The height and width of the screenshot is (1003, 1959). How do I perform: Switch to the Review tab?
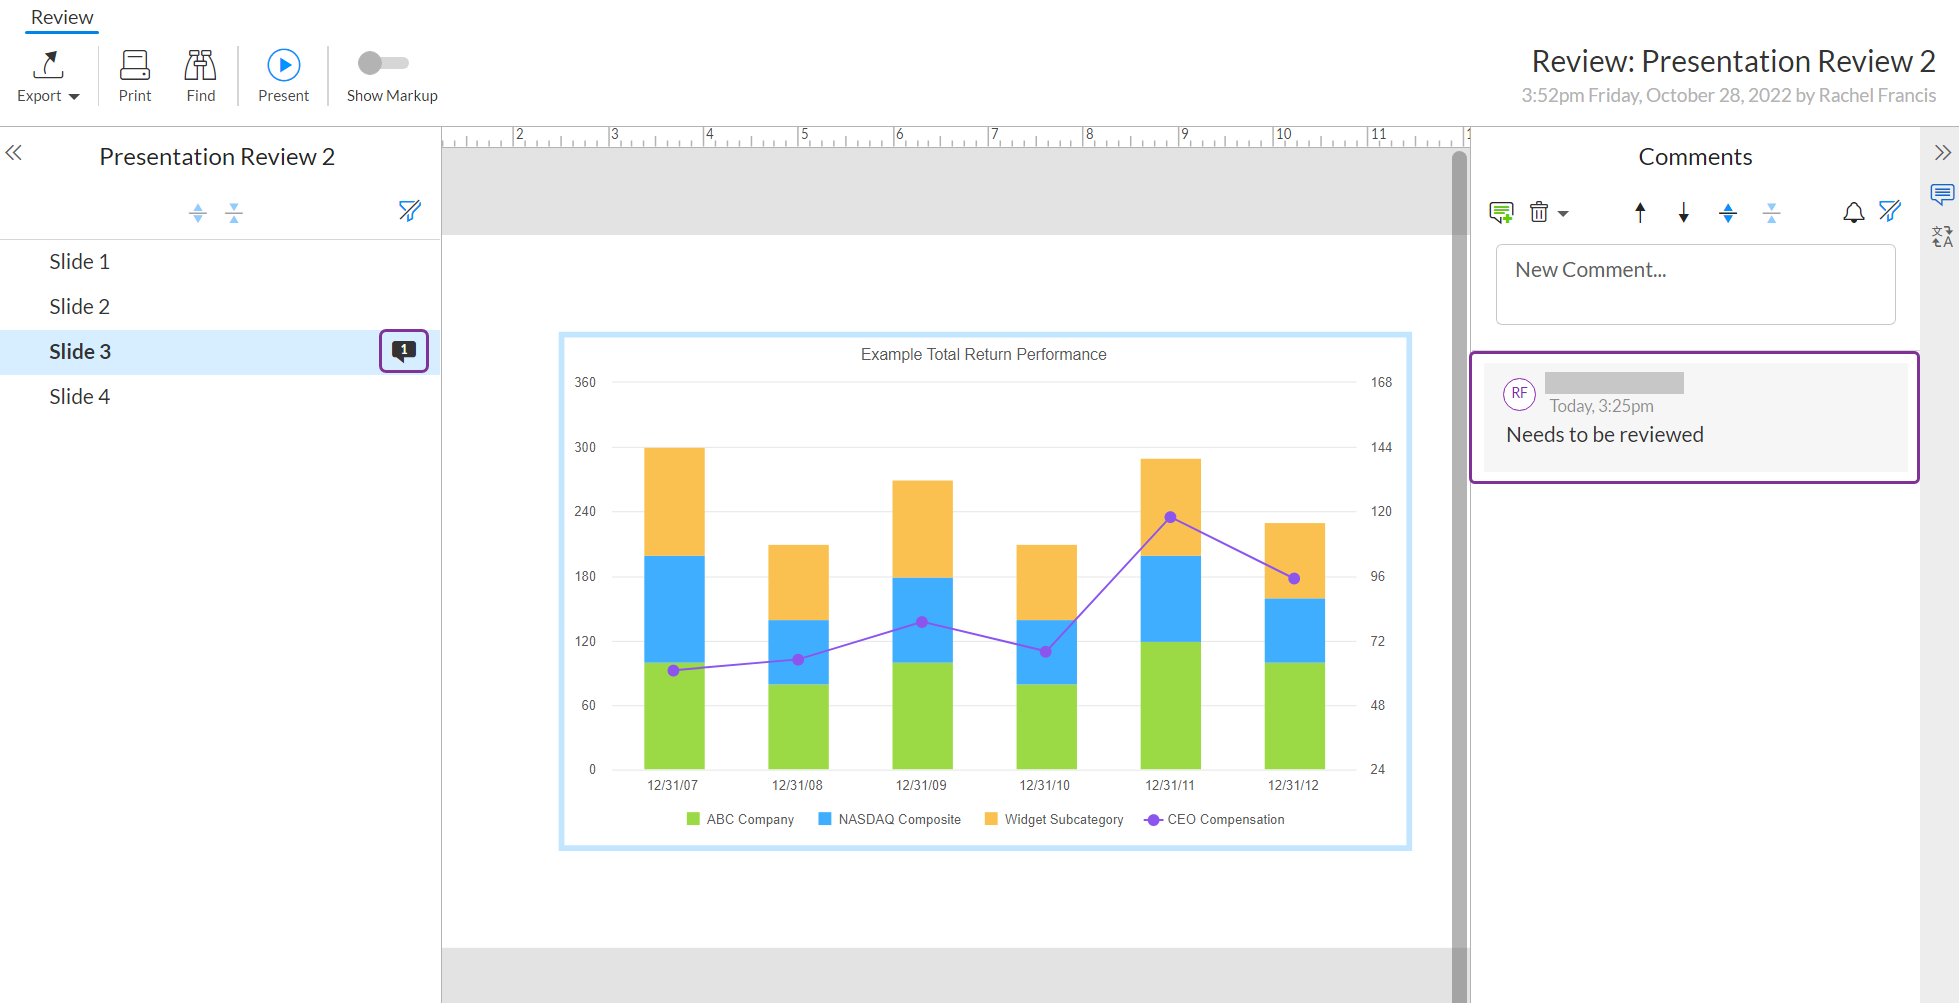[x=61, y=17]
